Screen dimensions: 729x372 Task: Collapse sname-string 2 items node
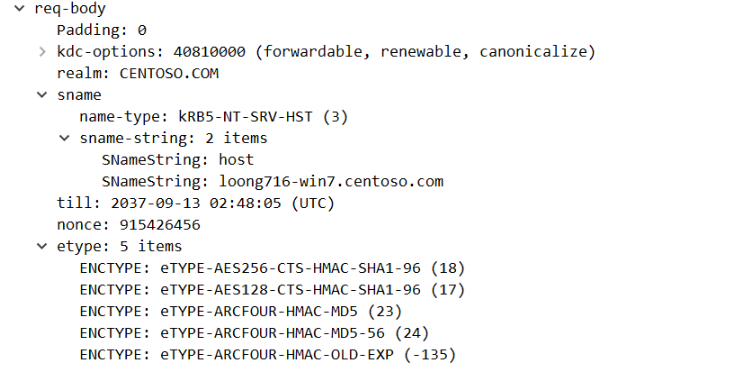64,138
